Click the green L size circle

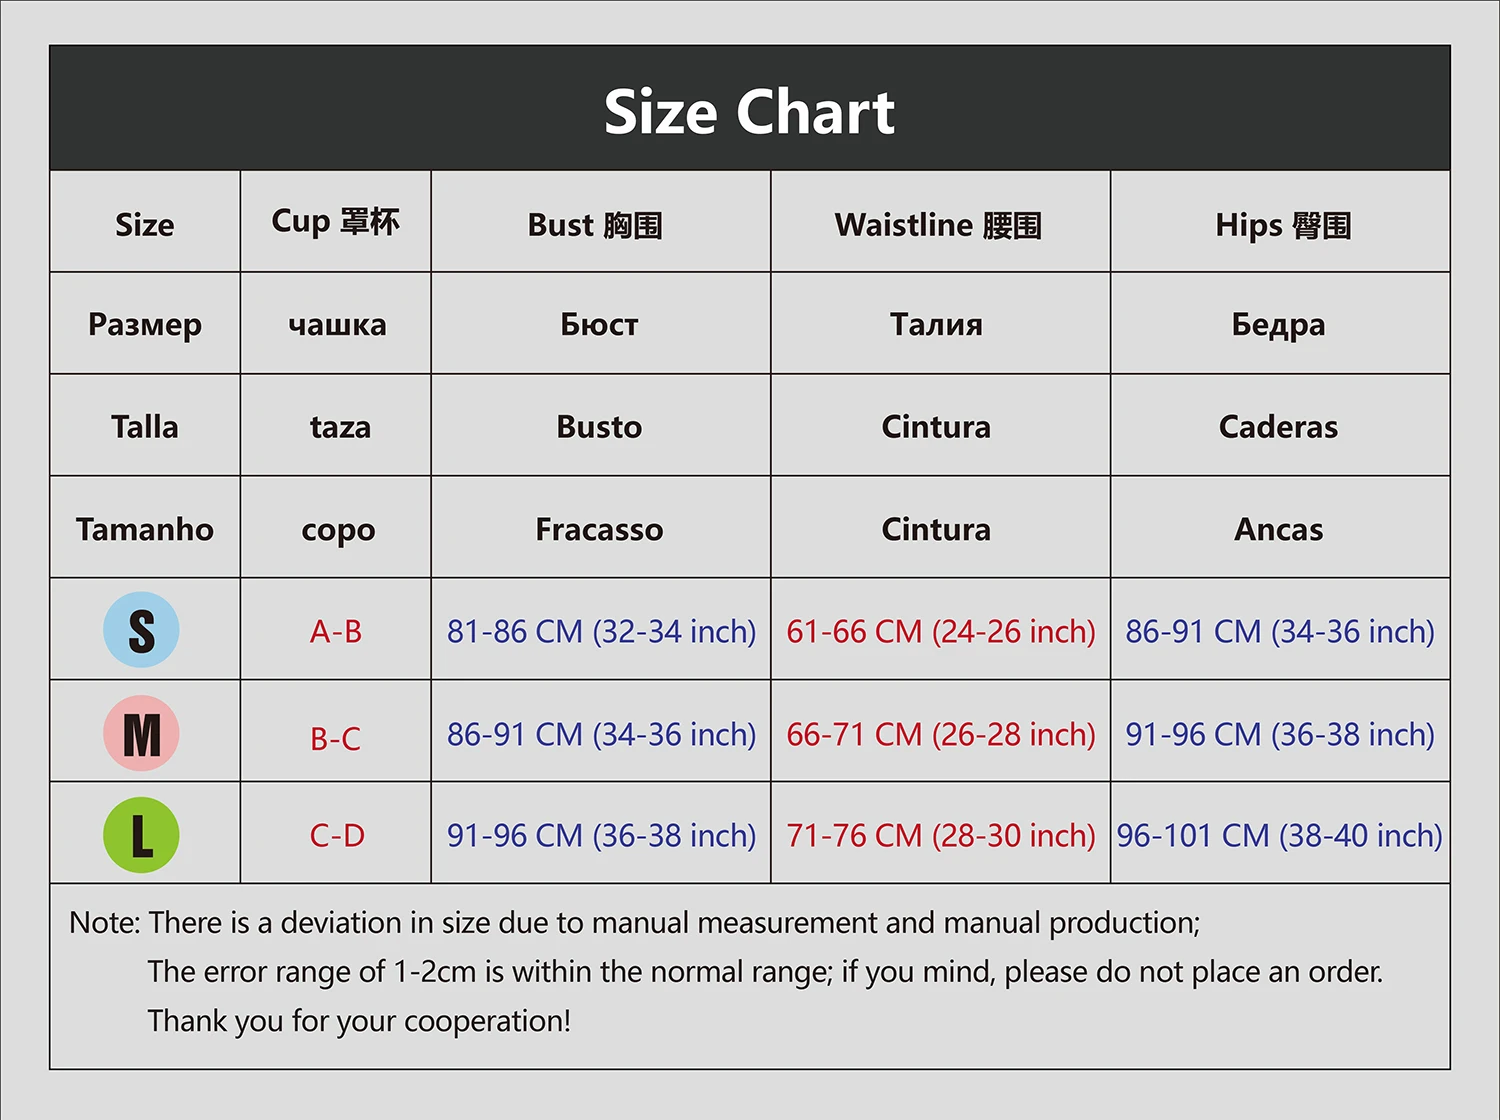(x=141, y=835)
